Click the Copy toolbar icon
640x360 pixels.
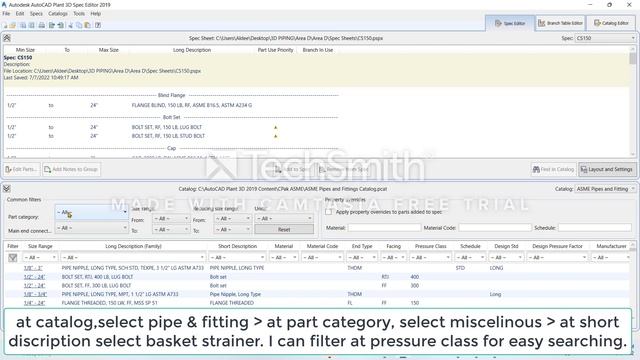pyautogui.click(x=79, y=25)
